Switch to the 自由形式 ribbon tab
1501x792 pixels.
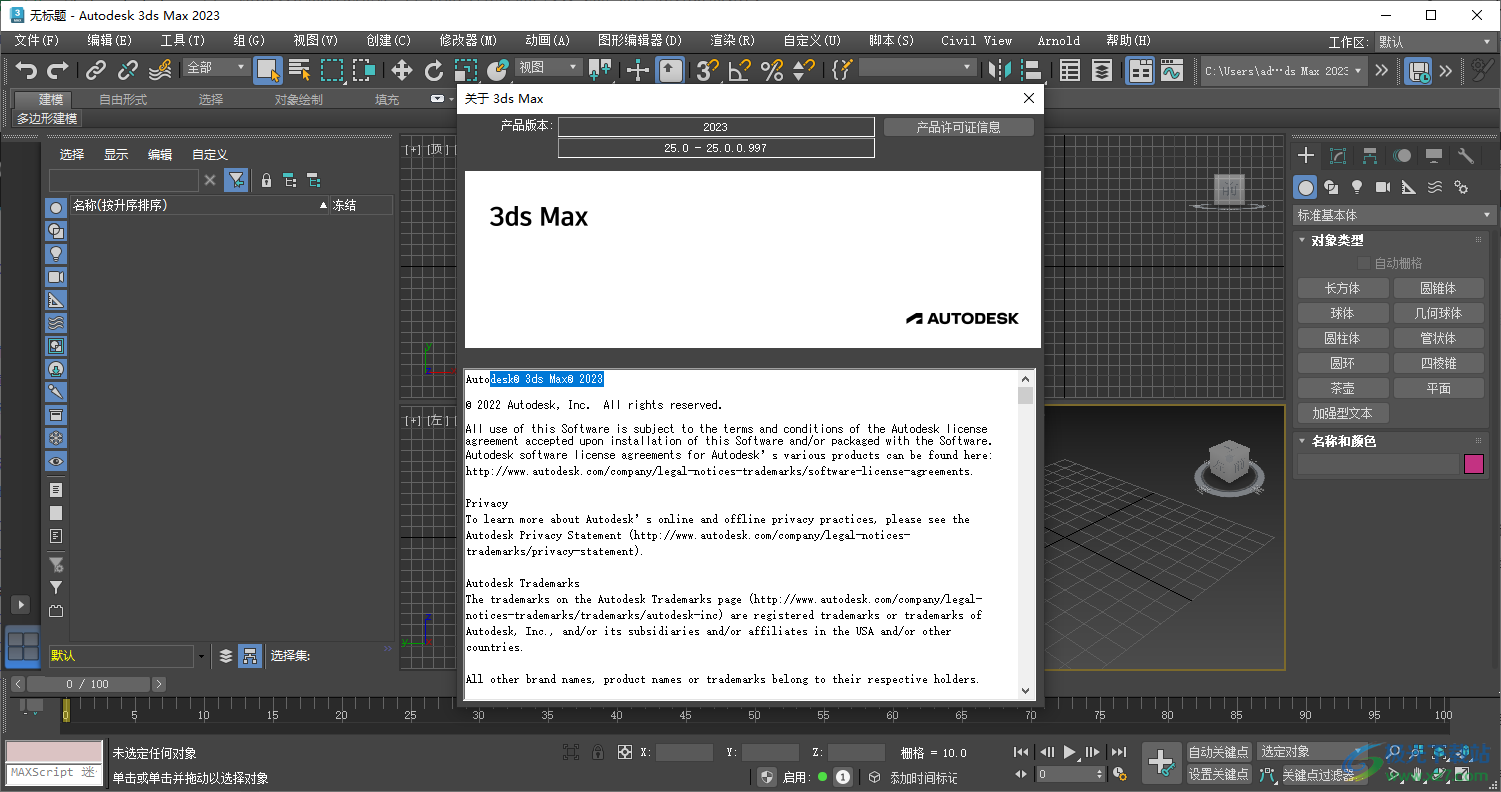pyautogui.click(x=123, y=99)
